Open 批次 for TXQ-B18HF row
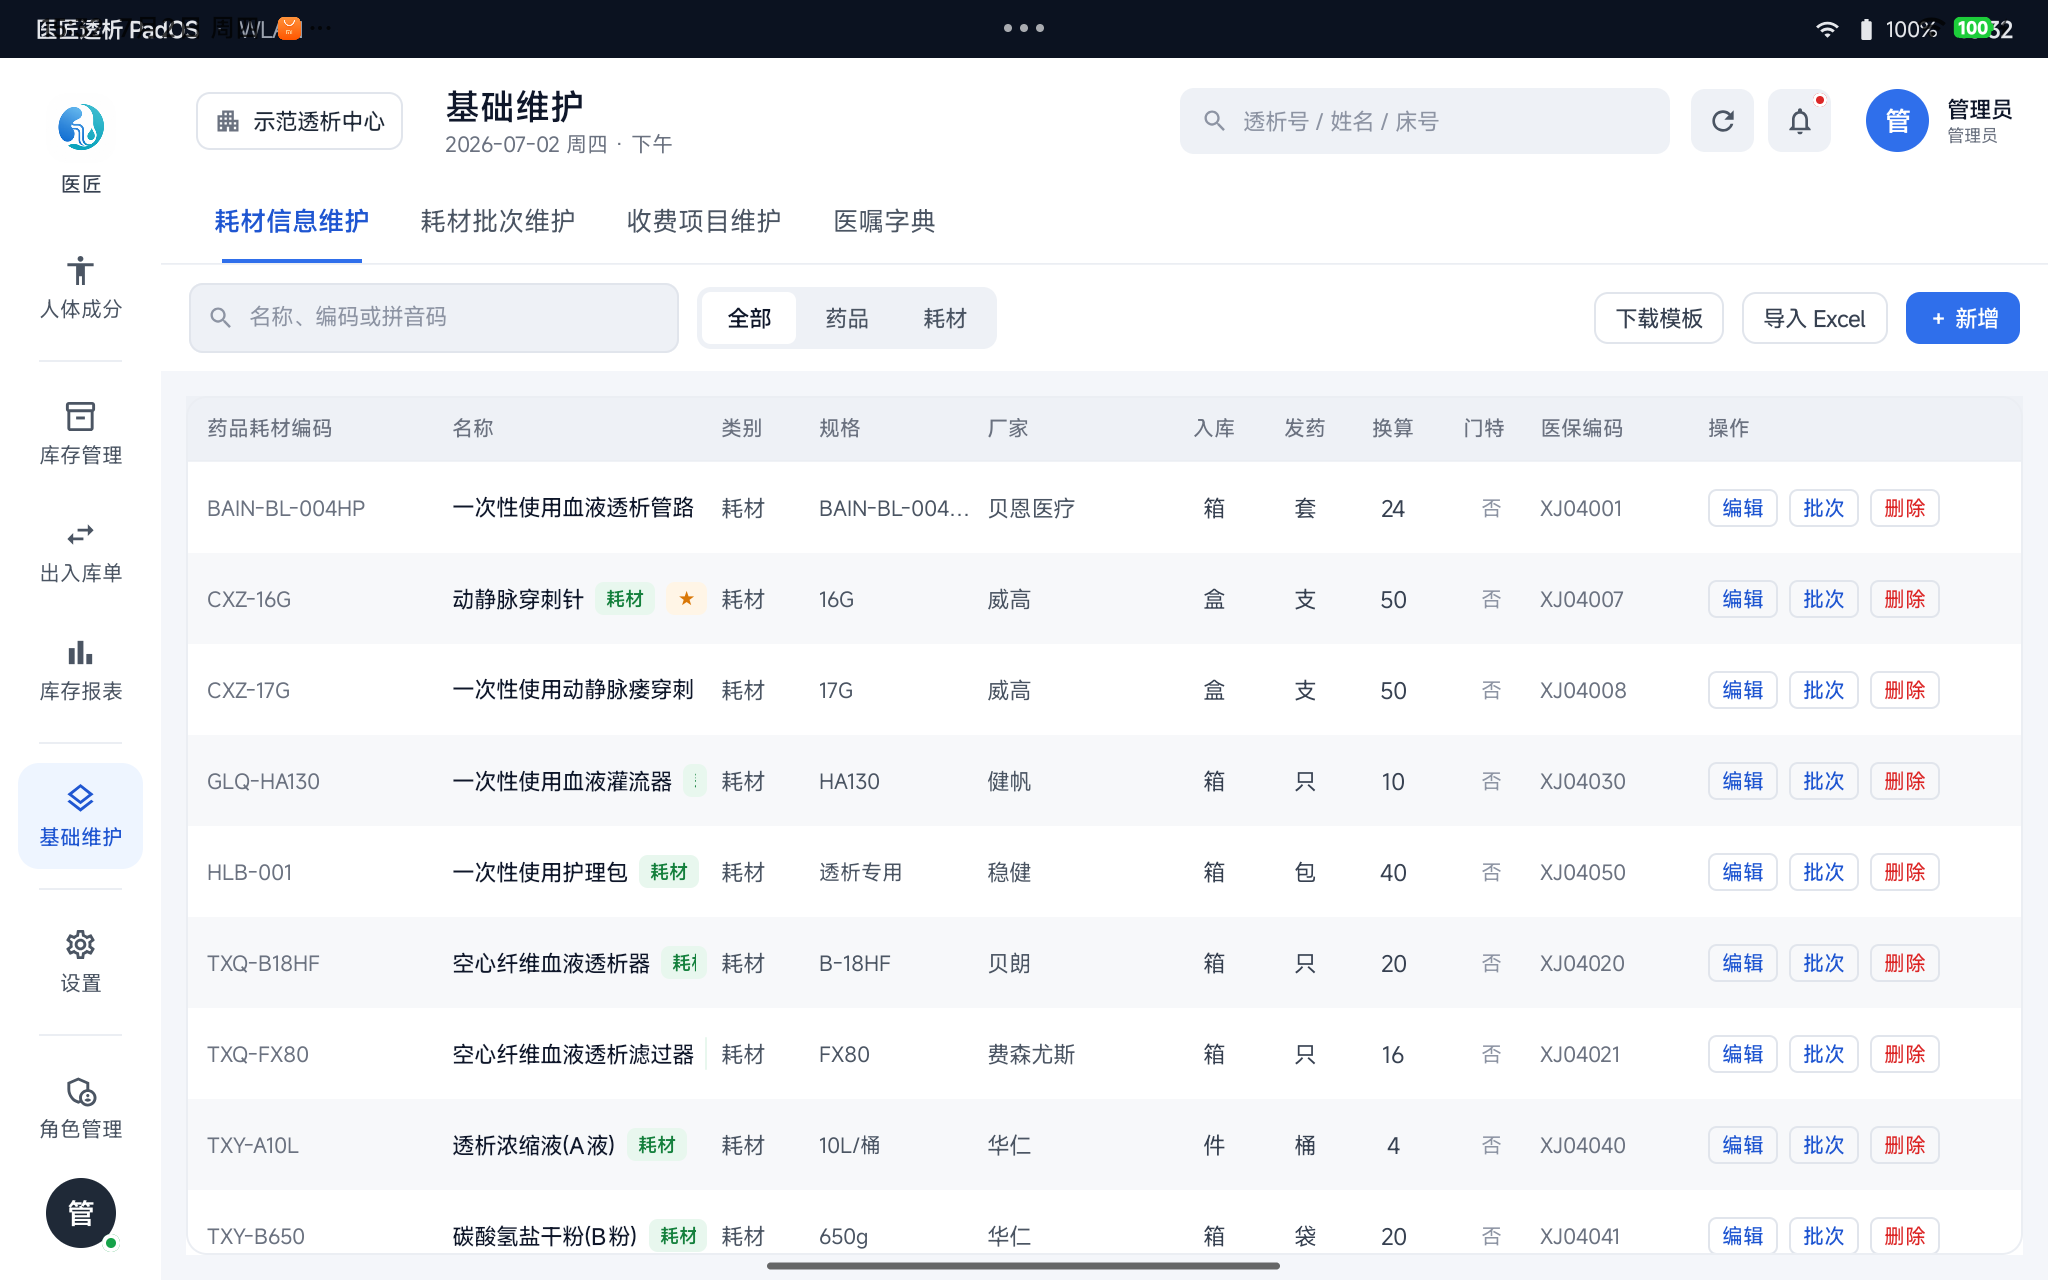2048x1280 pixels. pos(1823,963)
